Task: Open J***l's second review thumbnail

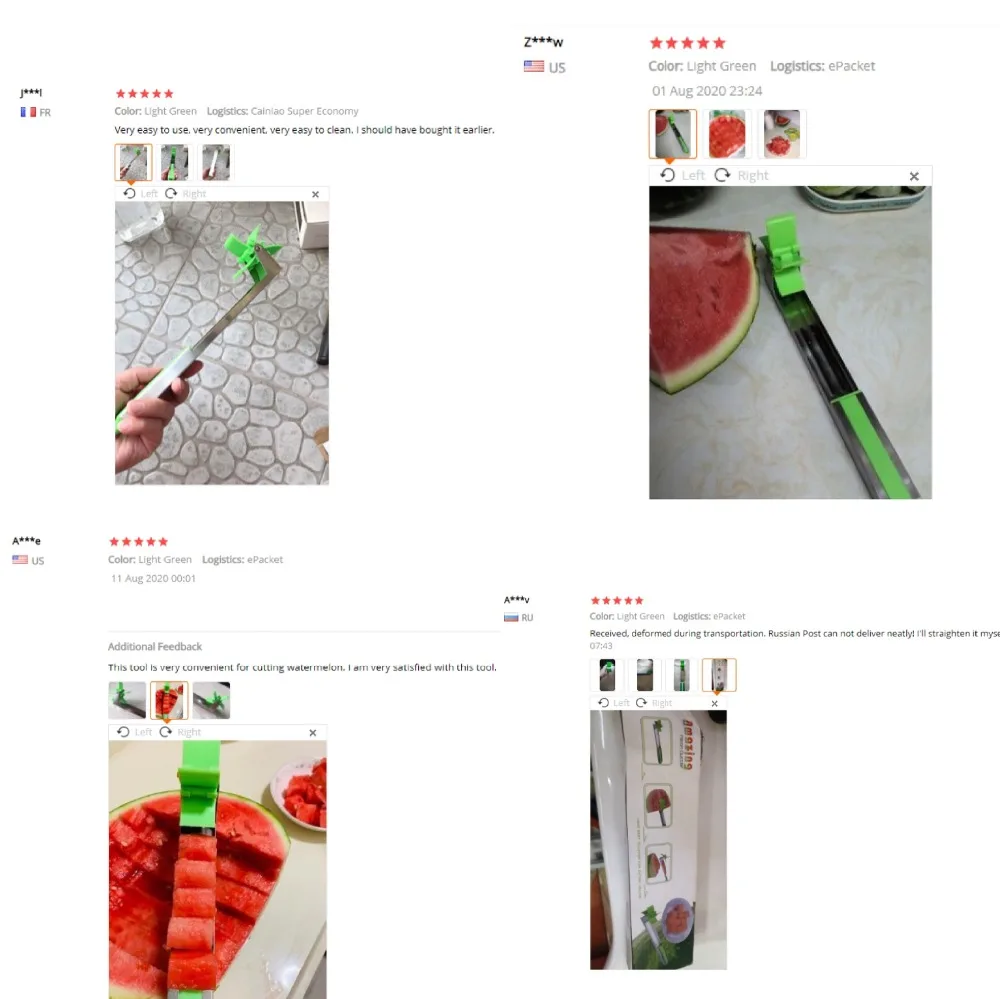Action: tap(175, 162)
